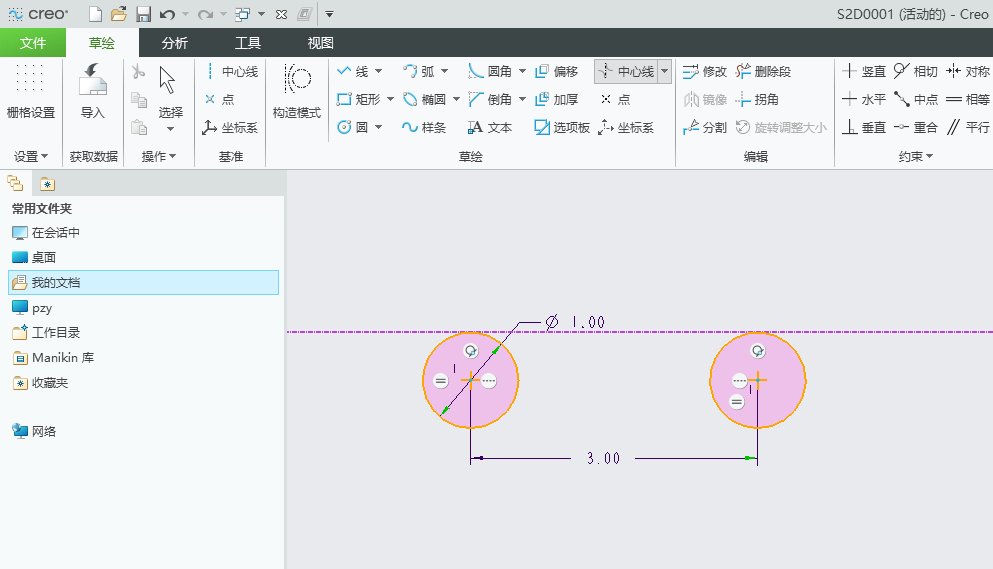Select the 3.00 distance dimension
This screenshot has width=993, height=569.
603,458
